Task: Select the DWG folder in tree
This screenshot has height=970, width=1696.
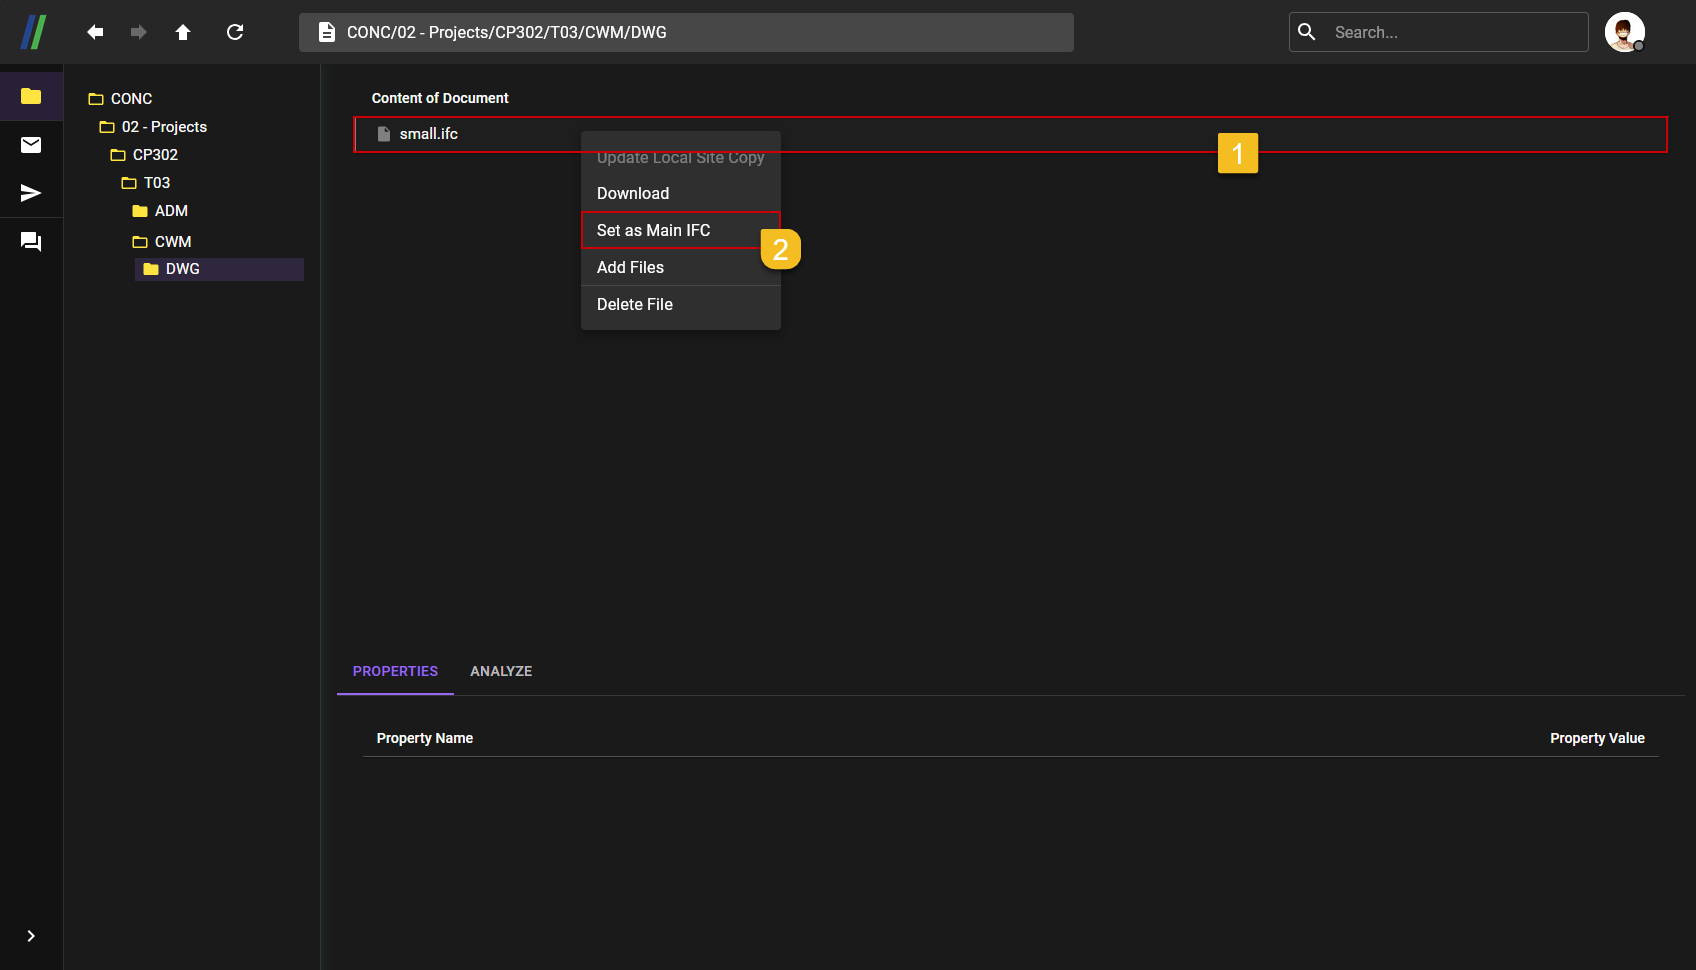Action: coord(182,269)
